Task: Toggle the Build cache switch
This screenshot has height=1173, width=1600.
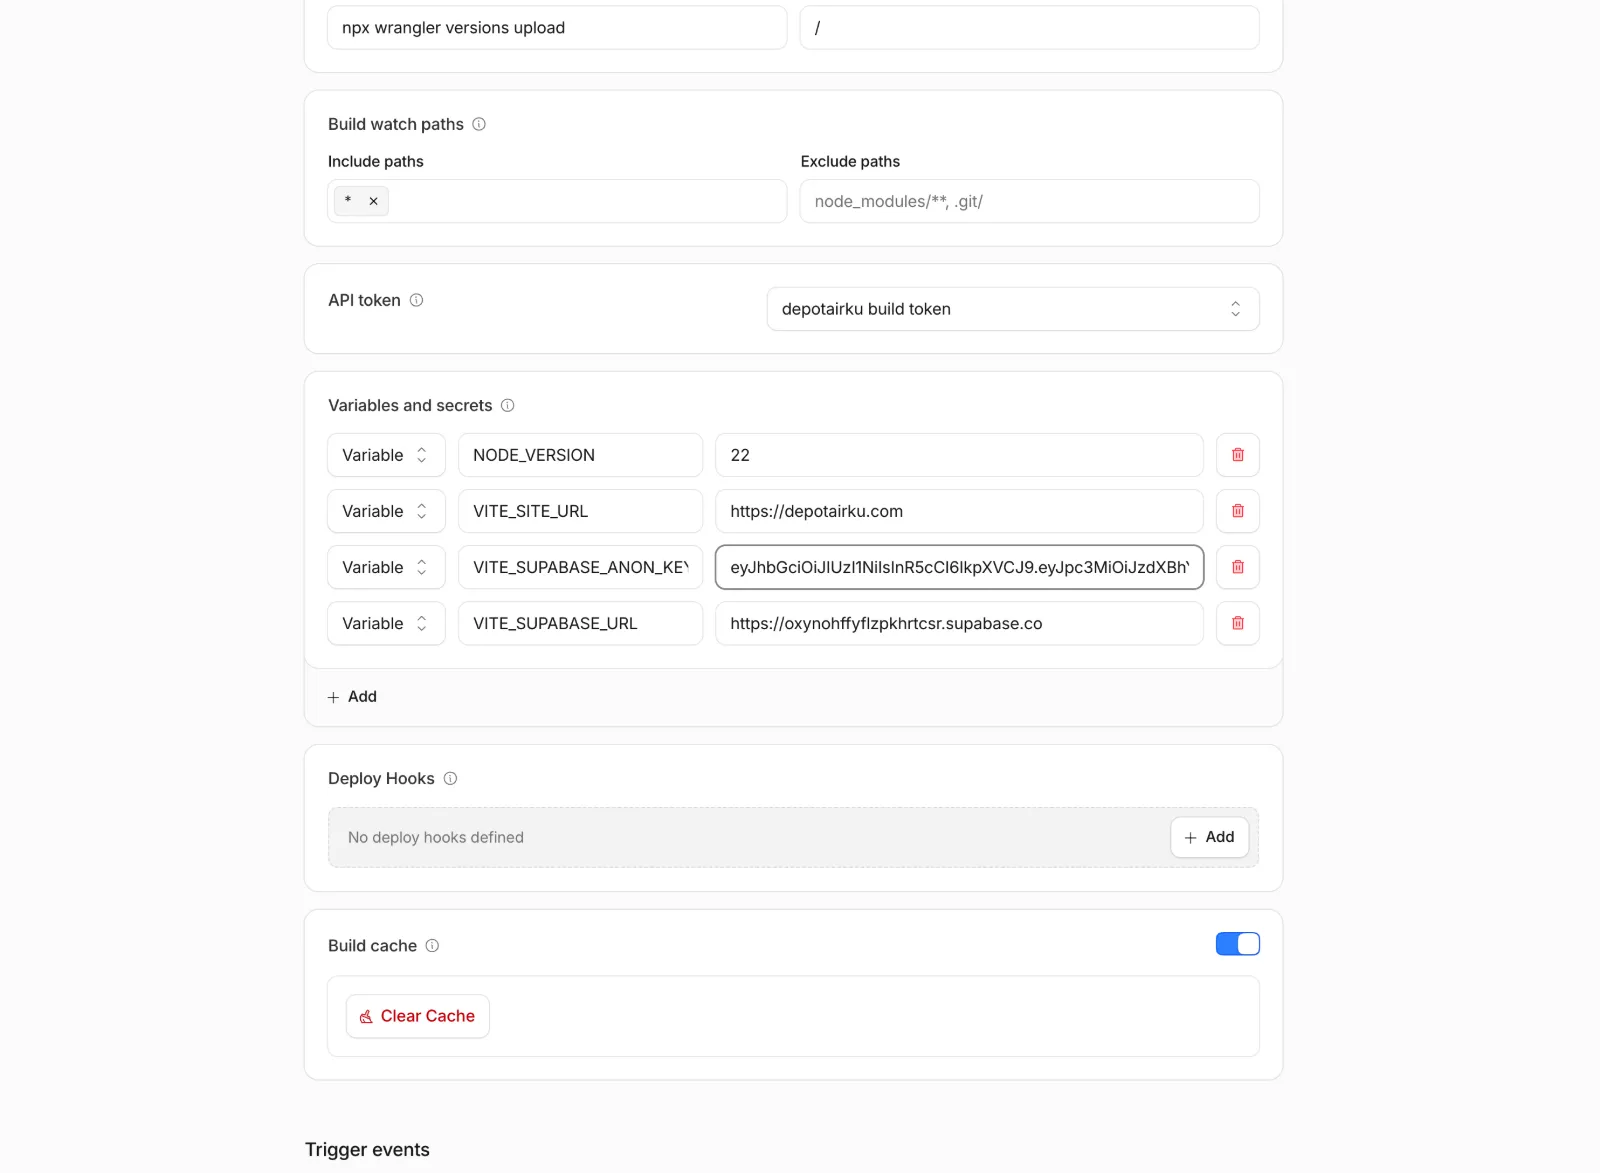Action: pyautogui.click(x=1237, y=944)
